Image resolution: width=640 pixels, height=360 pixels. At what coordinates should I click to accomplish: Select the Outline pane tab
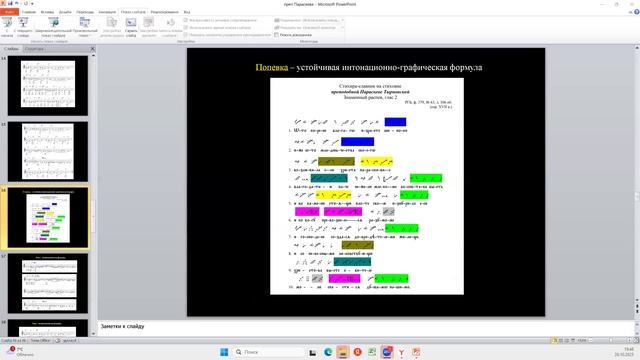pyautogui.click(x=34, y=49)
